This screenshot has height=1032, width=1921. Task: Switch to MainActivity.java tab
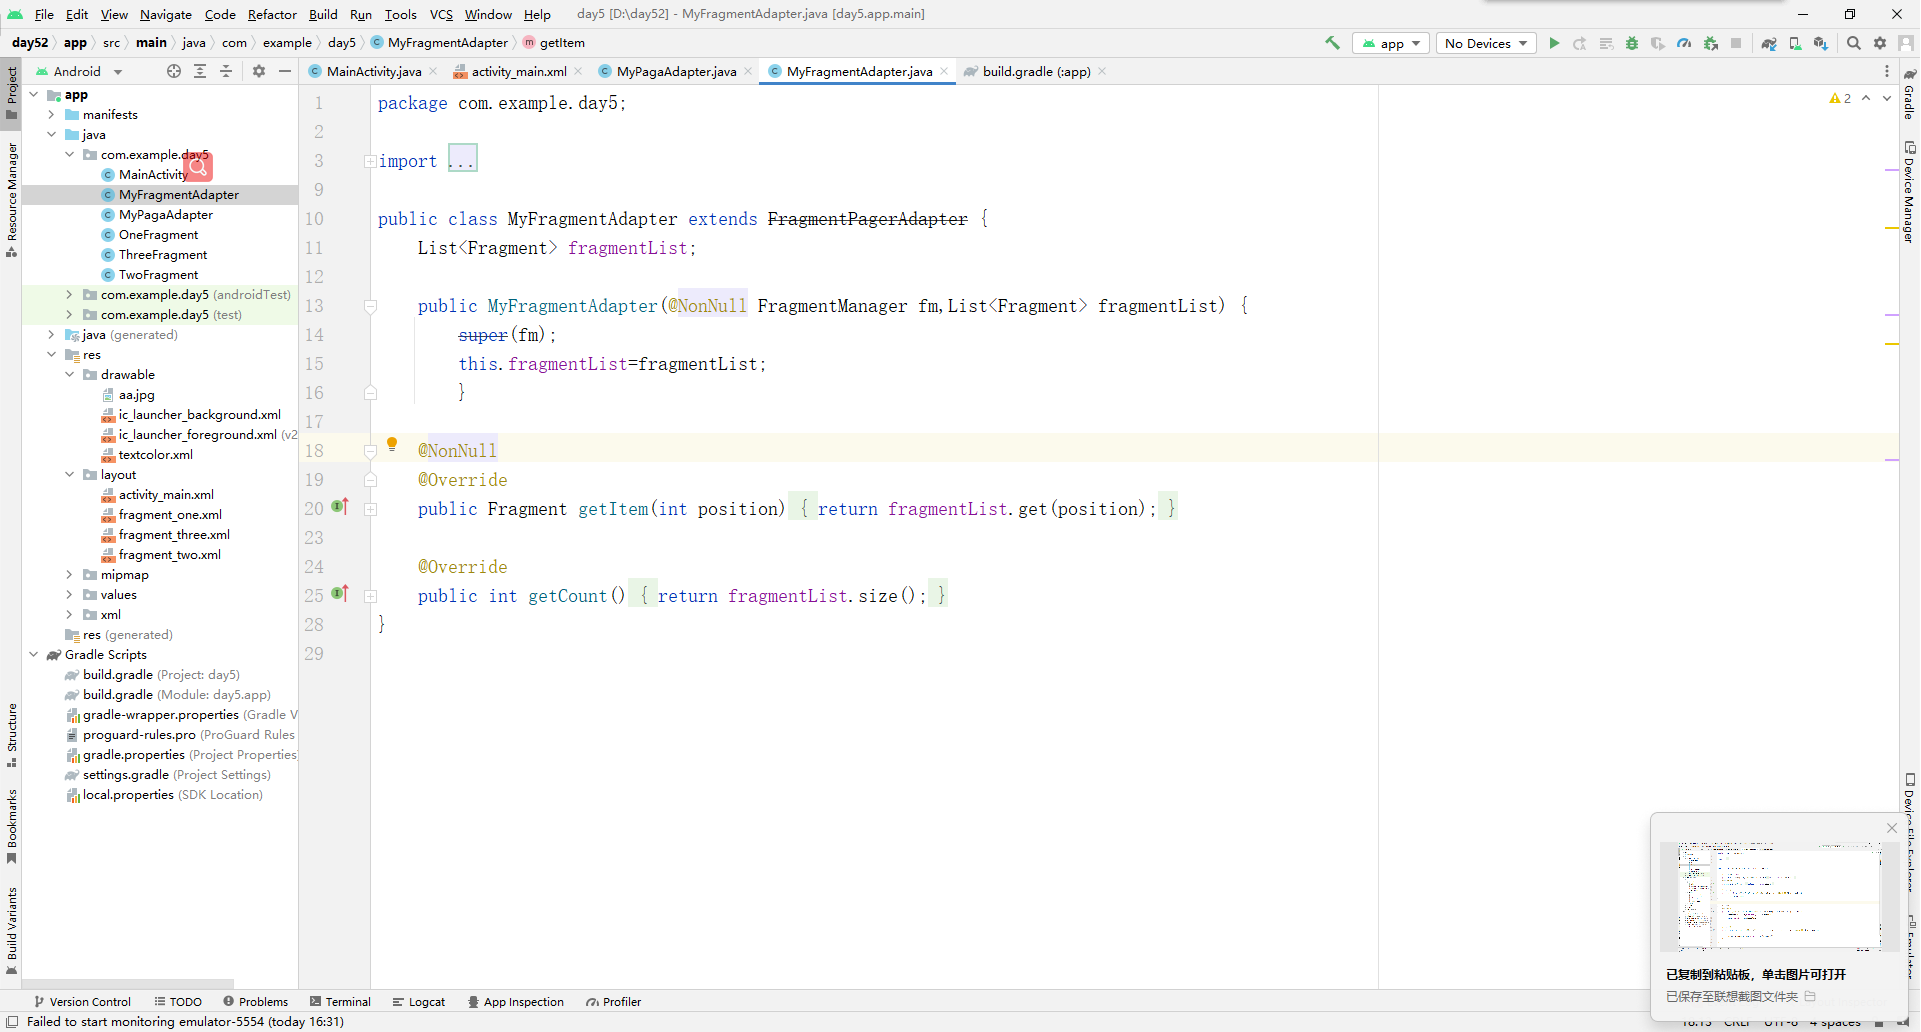pos(373,71)
